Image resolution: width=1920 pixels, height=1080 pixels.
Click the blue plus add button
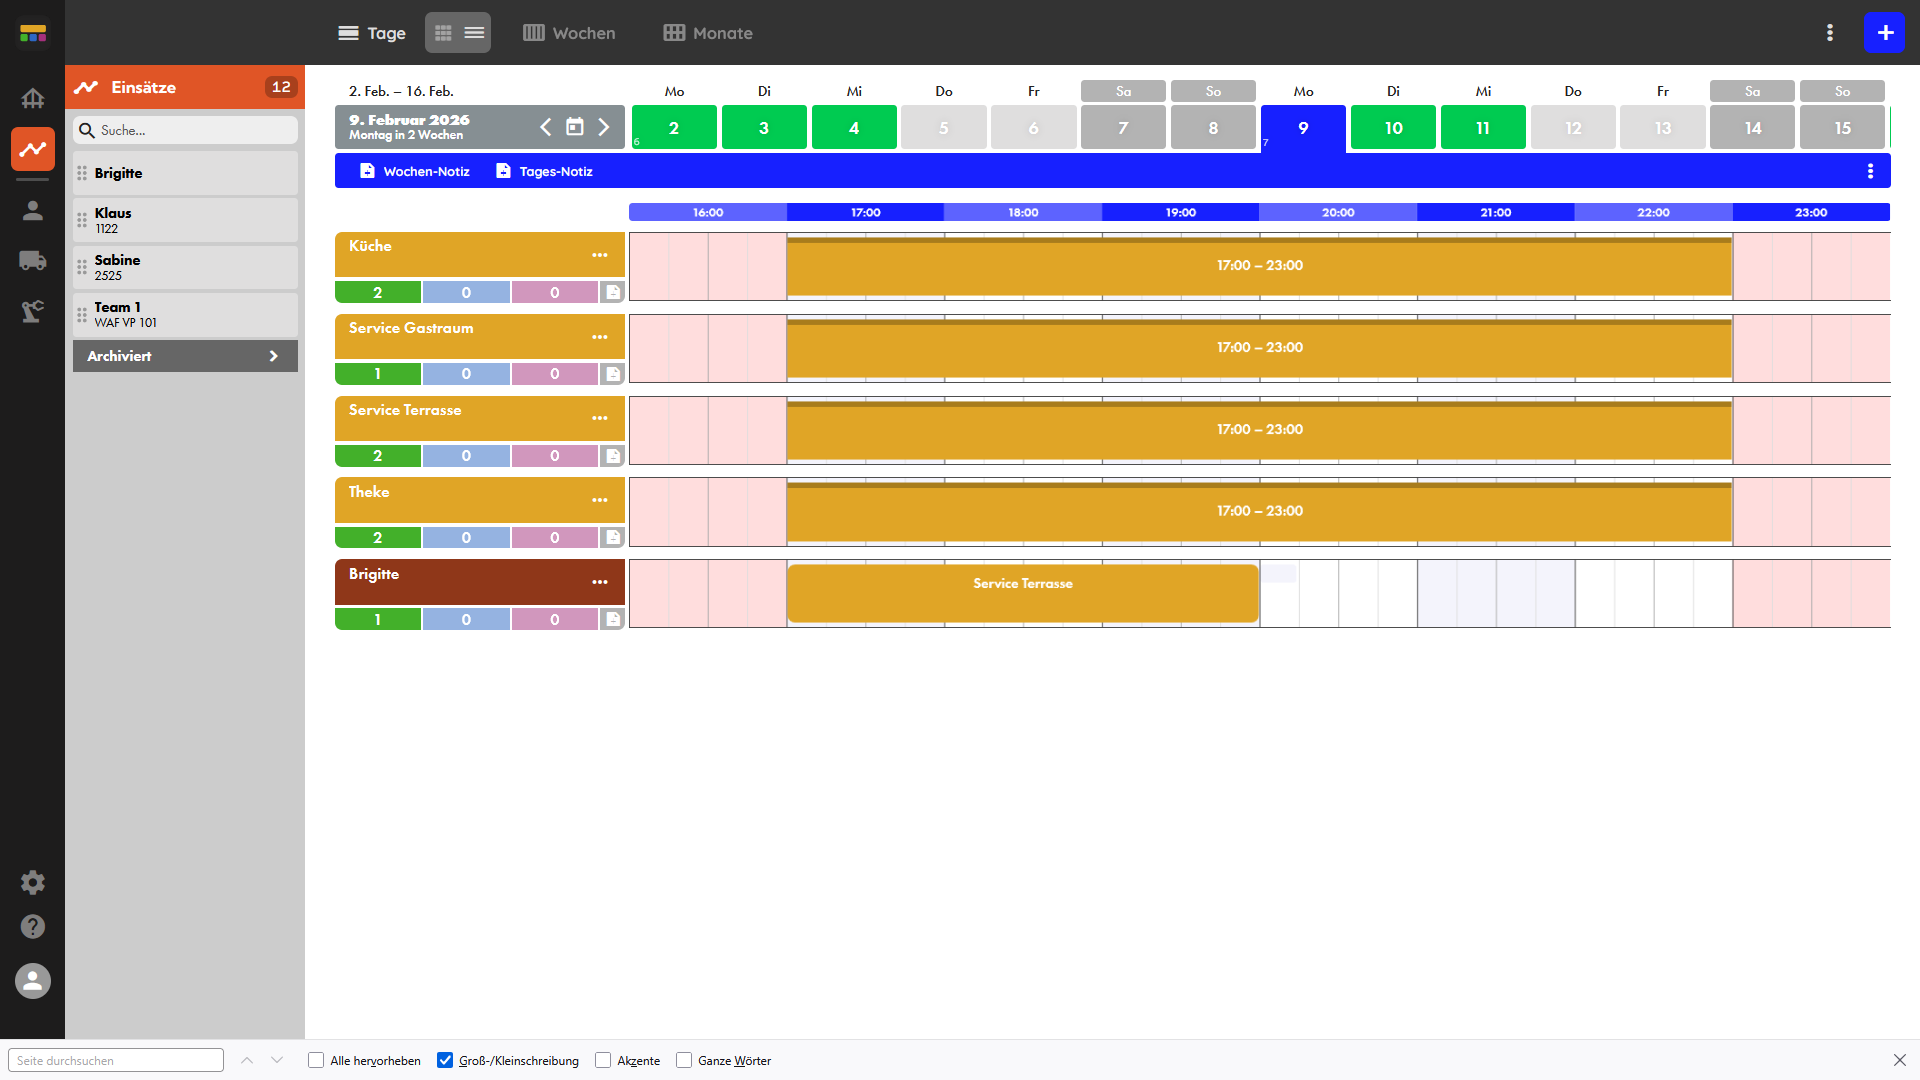click(1884, 33)
